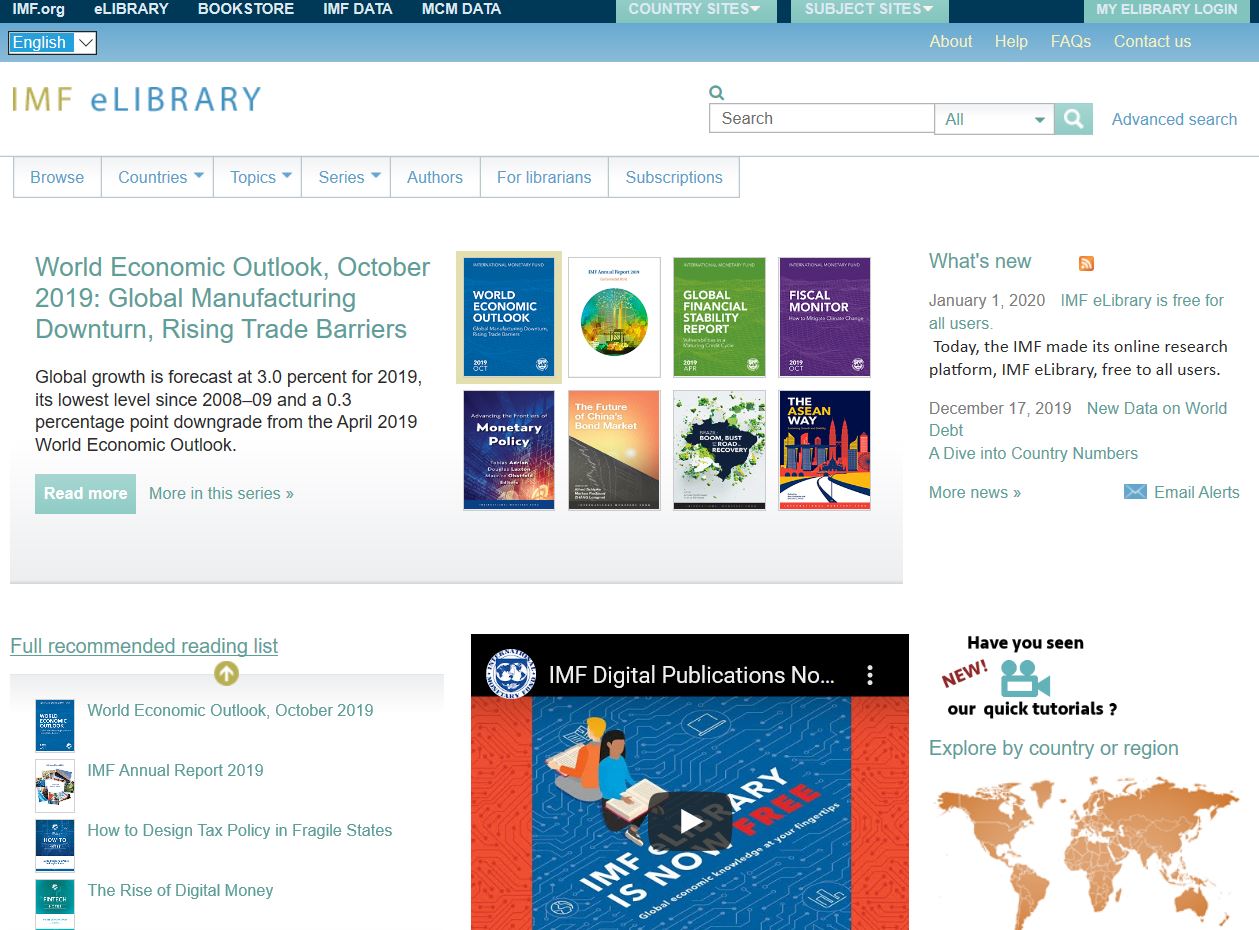
Task: Click the New Data on World Debt link
Action: point(1078,419)
